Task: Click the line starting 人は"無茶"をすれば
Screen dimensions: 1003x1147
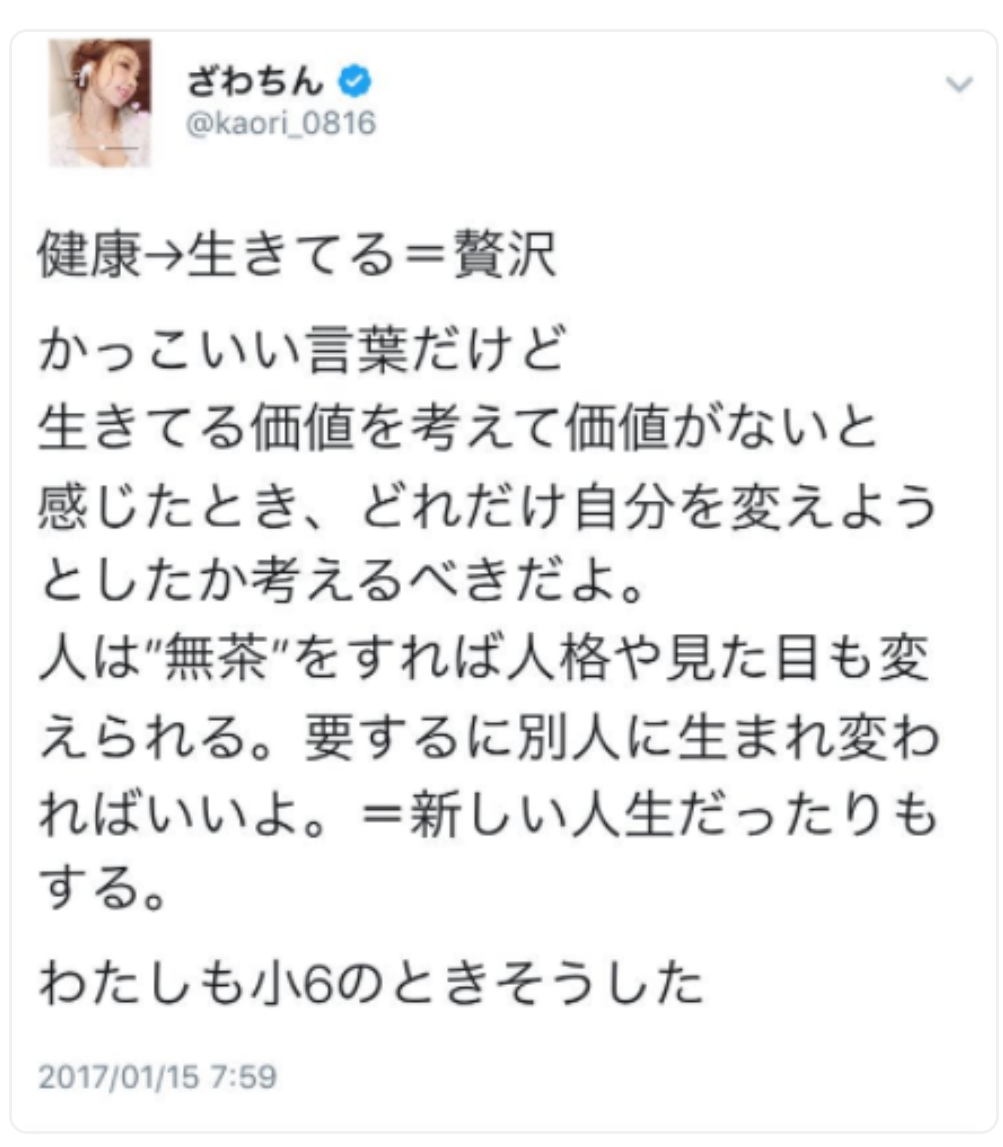Action: [484, 658]
